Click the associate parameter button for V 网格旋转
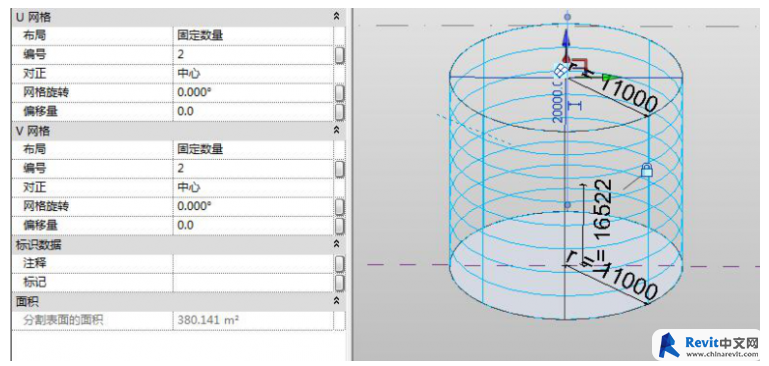 coord(339,207)
